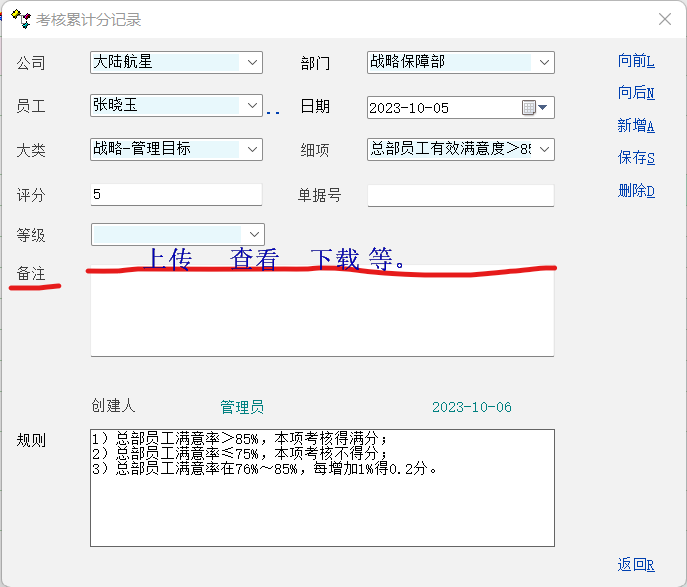This screenshot has height=587, width=687.
Task: Expand the 员工 combo box
Action: click(x=252, y=105)
